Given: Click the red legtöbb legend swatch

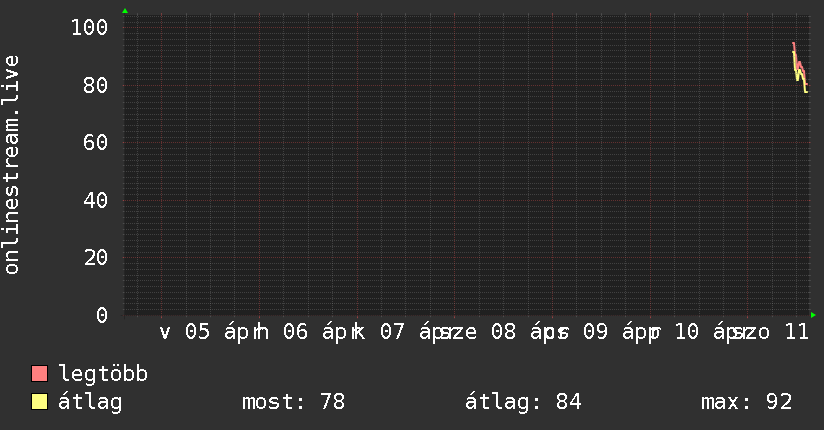Looking at the screenshot, I should click(40, 374).
